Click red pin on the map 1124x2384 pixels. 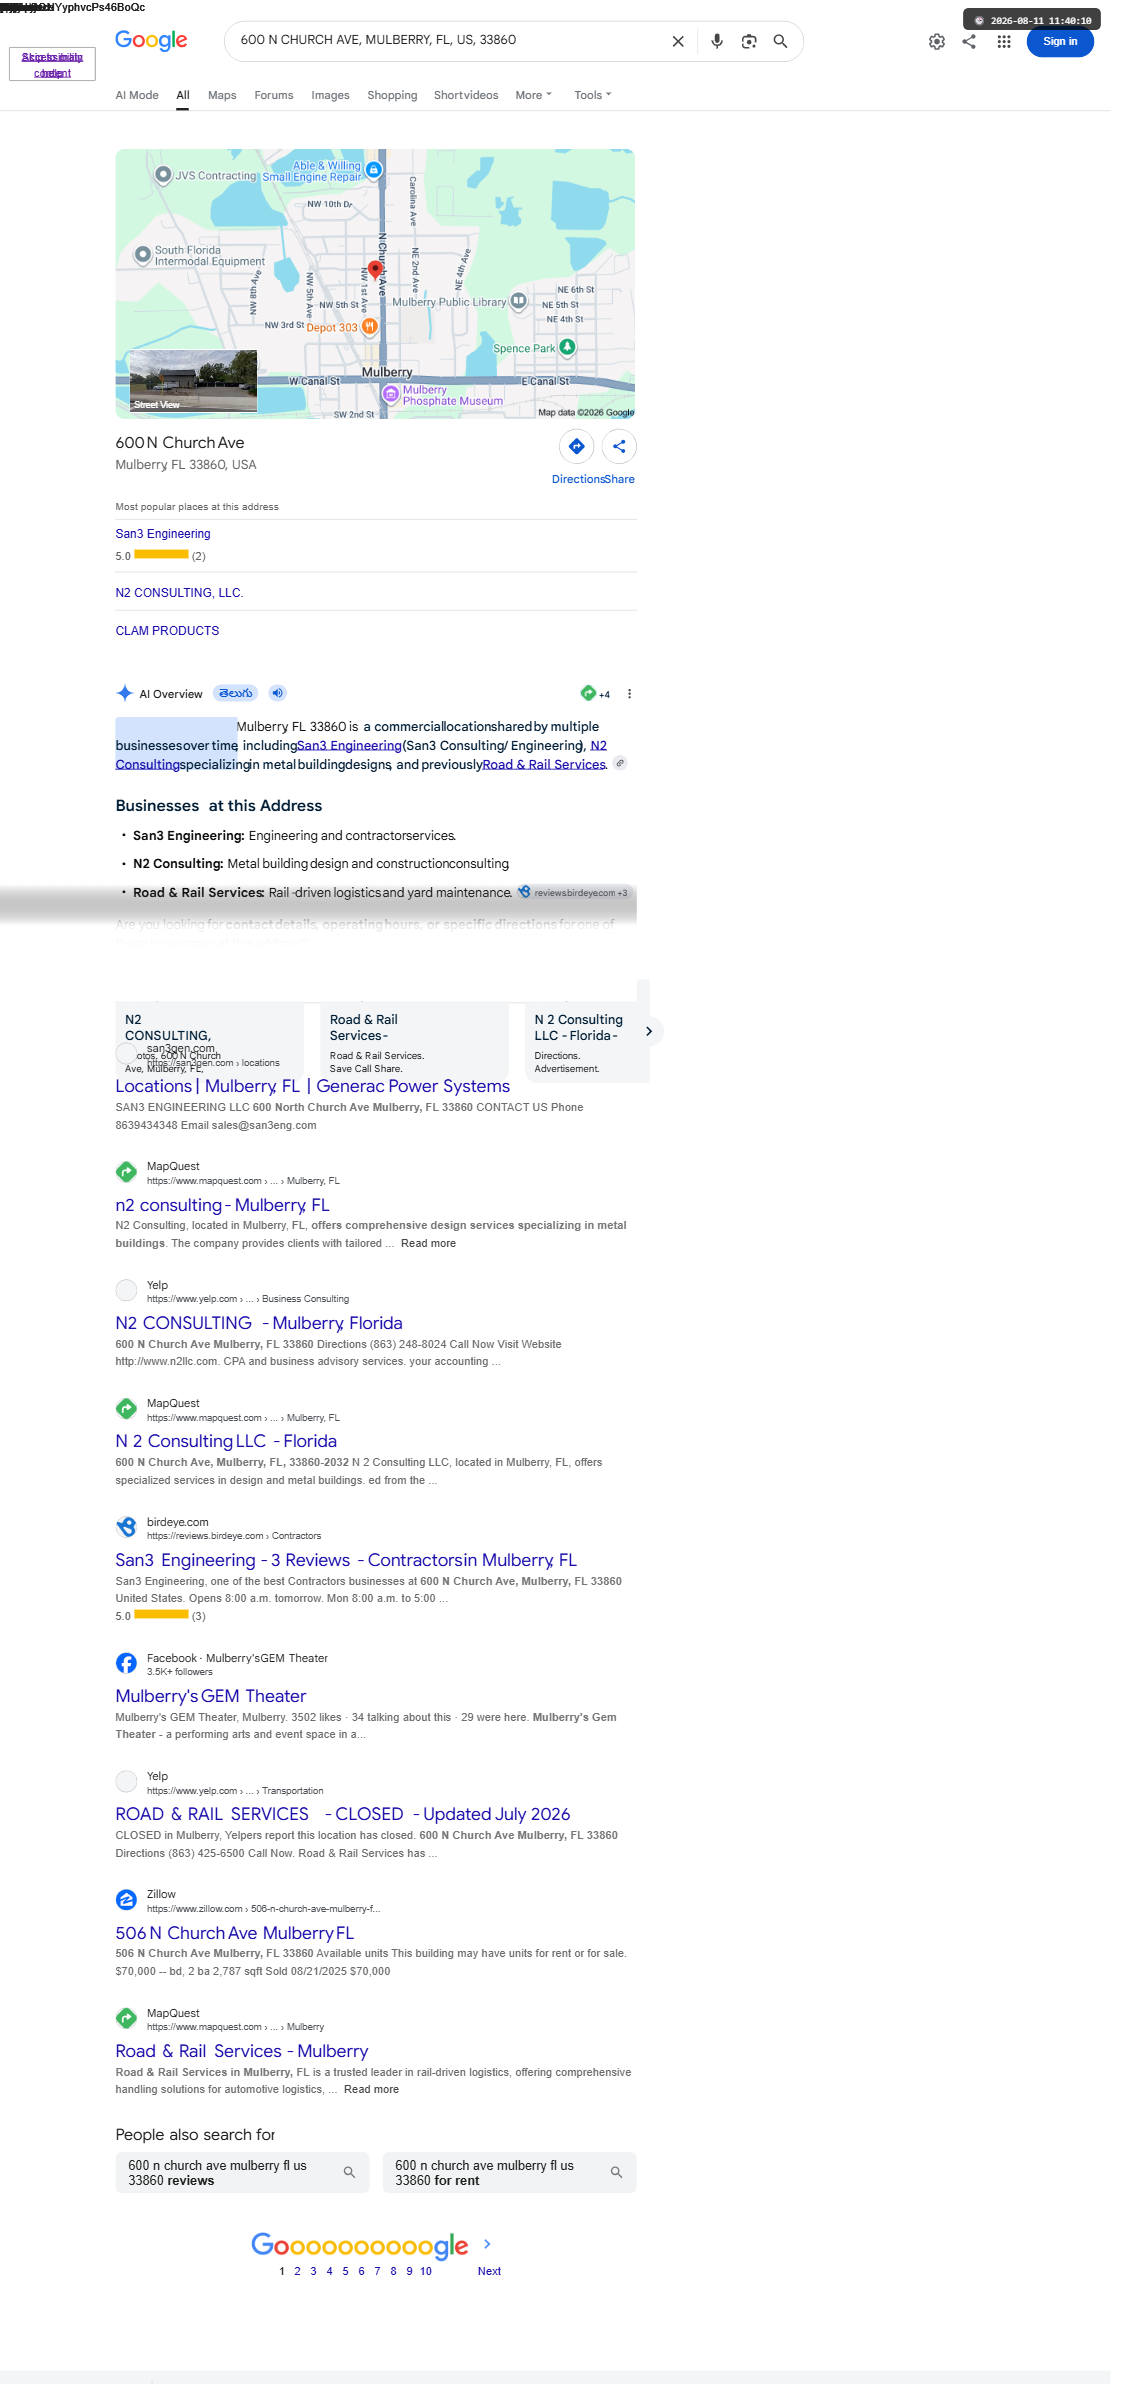click(x=375, y=269)
